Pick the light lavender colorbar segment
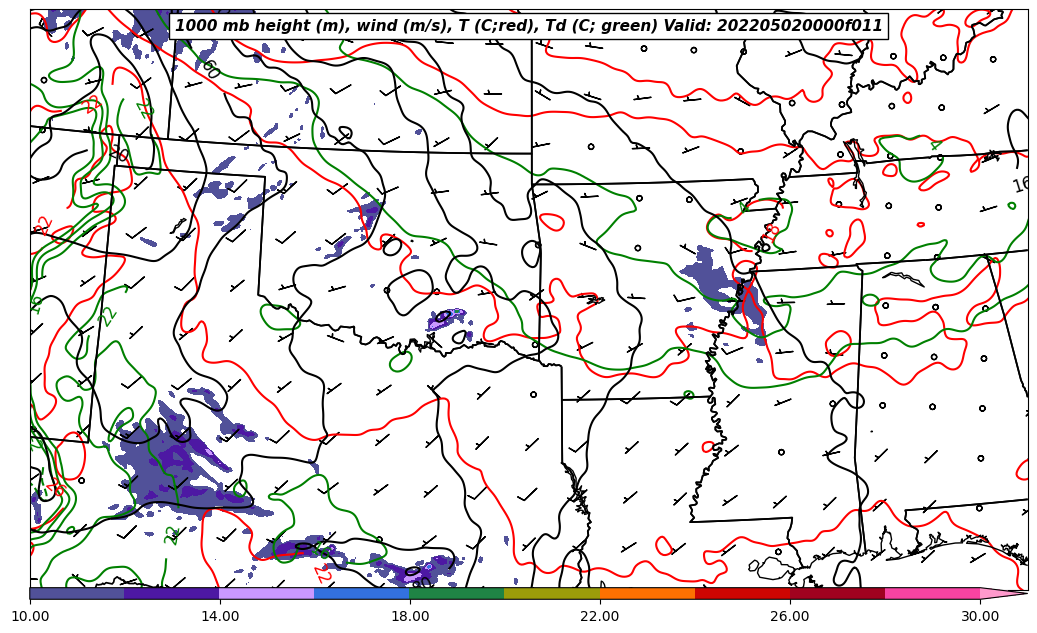The height and width of the screenshot is (633, 1037). 267,593
